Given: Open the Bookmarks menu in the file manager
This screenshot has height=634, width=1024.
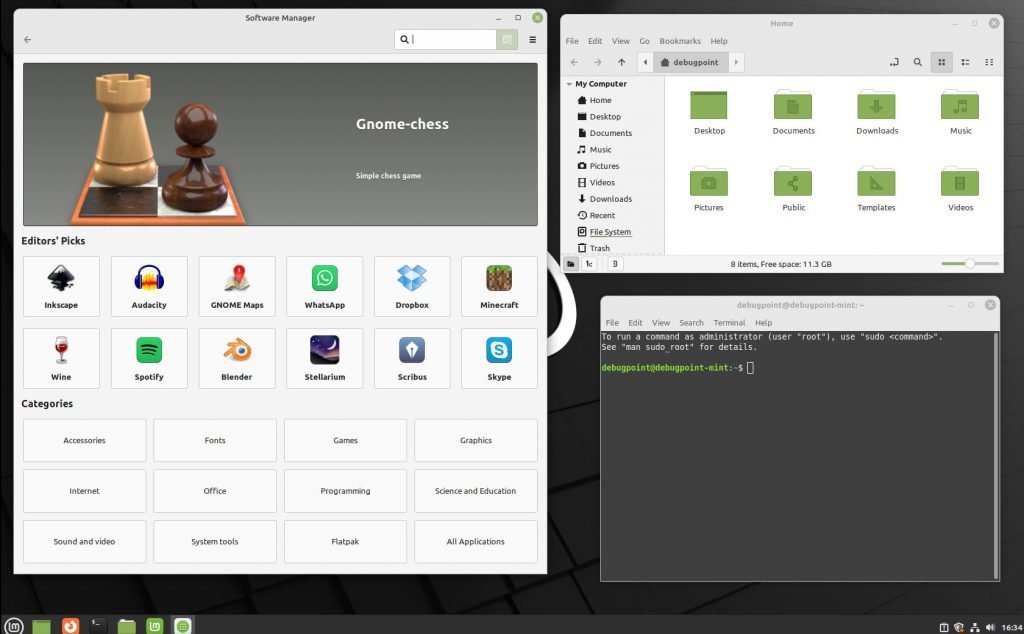Looking at the screenshot, I should (679, 41).
